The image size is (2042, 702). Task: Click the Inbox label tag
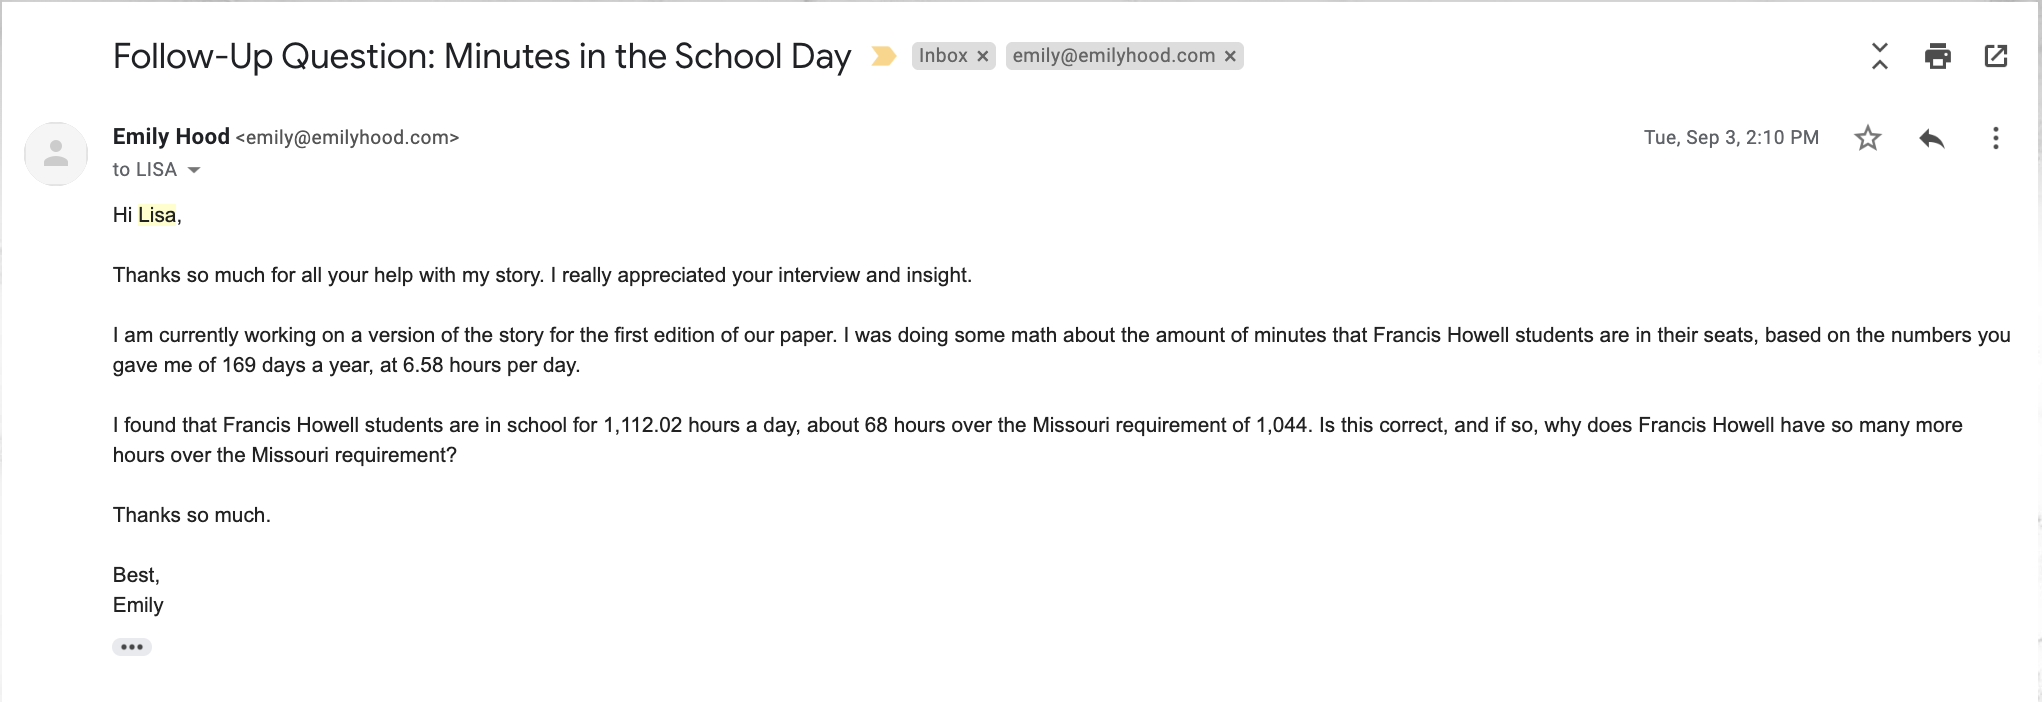pos(943,56)
